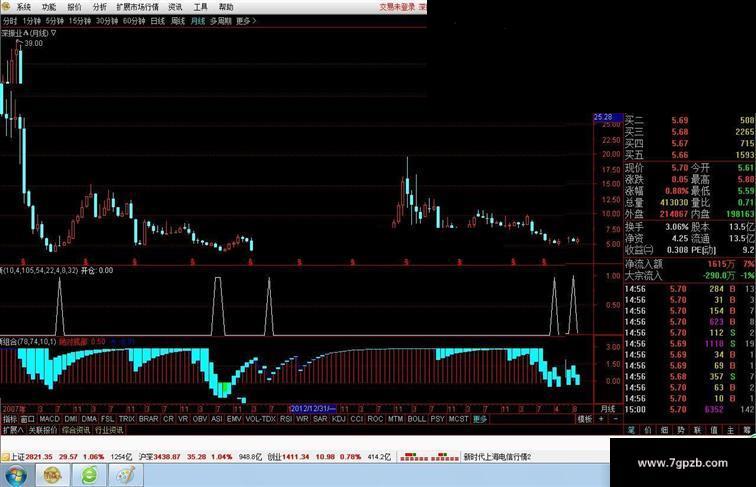Open Windows Start button
Screen dimensions: 756x487
pos(14,475)
